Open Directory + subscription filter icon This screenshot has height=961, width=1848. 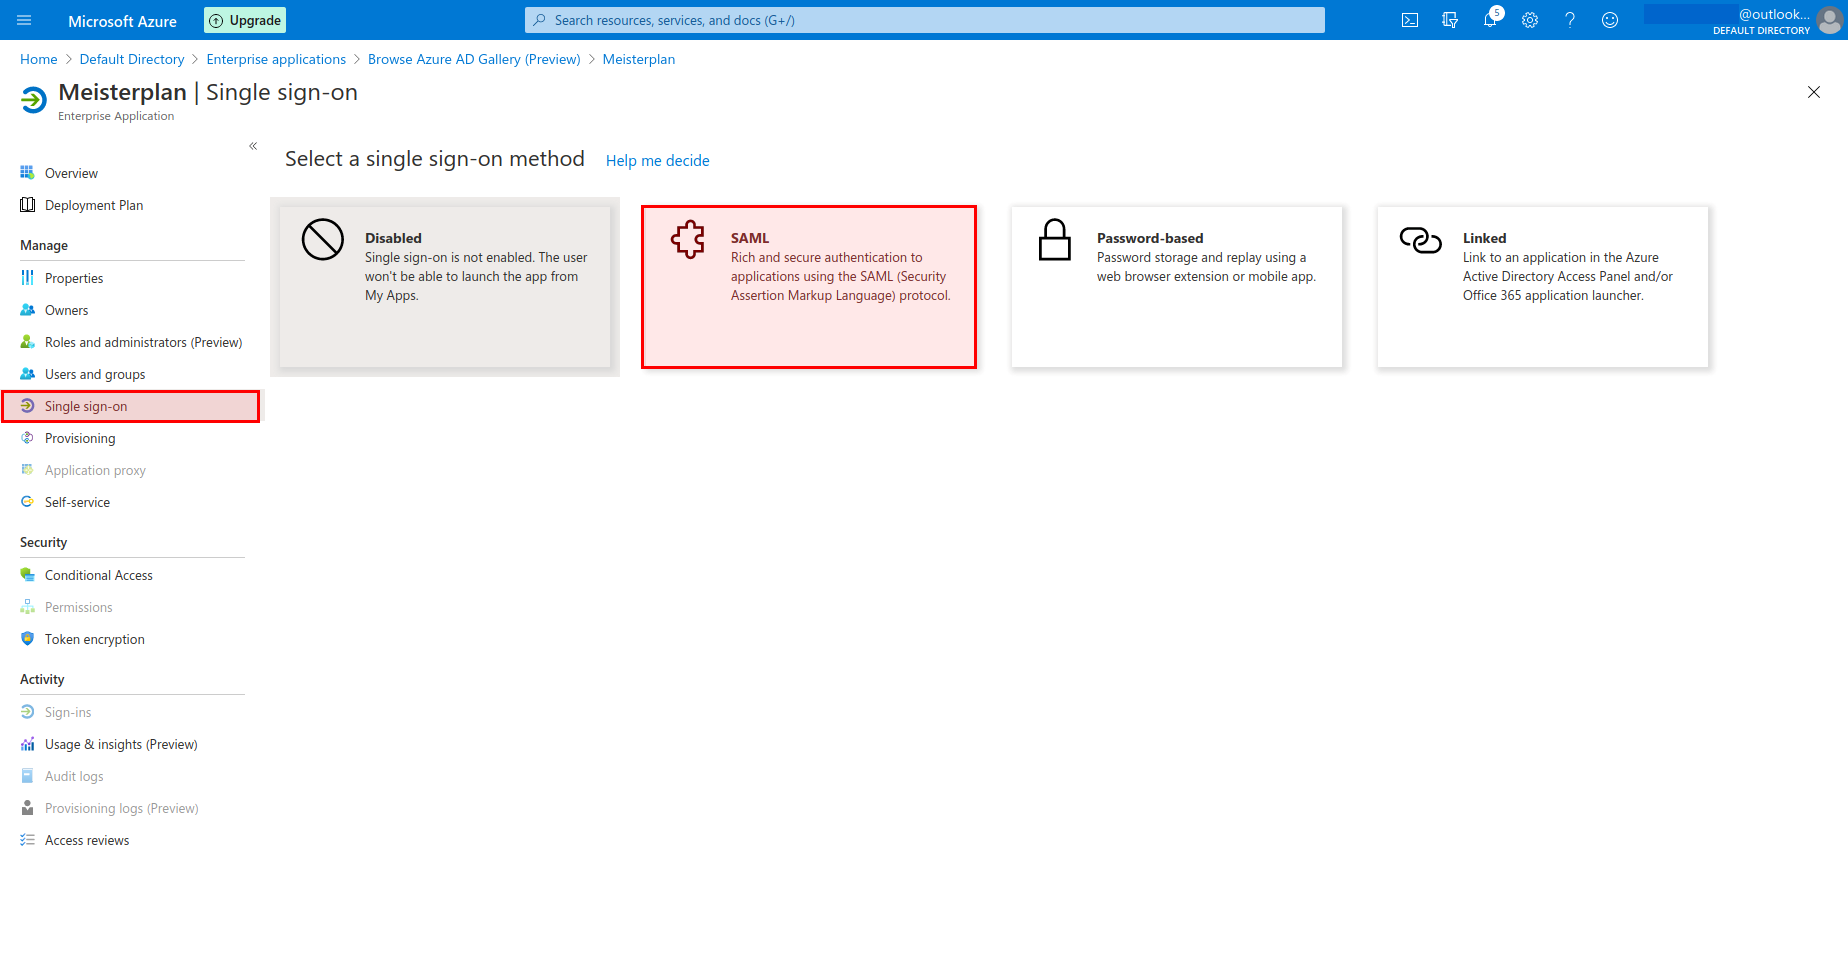click(x=1450, y=20)
